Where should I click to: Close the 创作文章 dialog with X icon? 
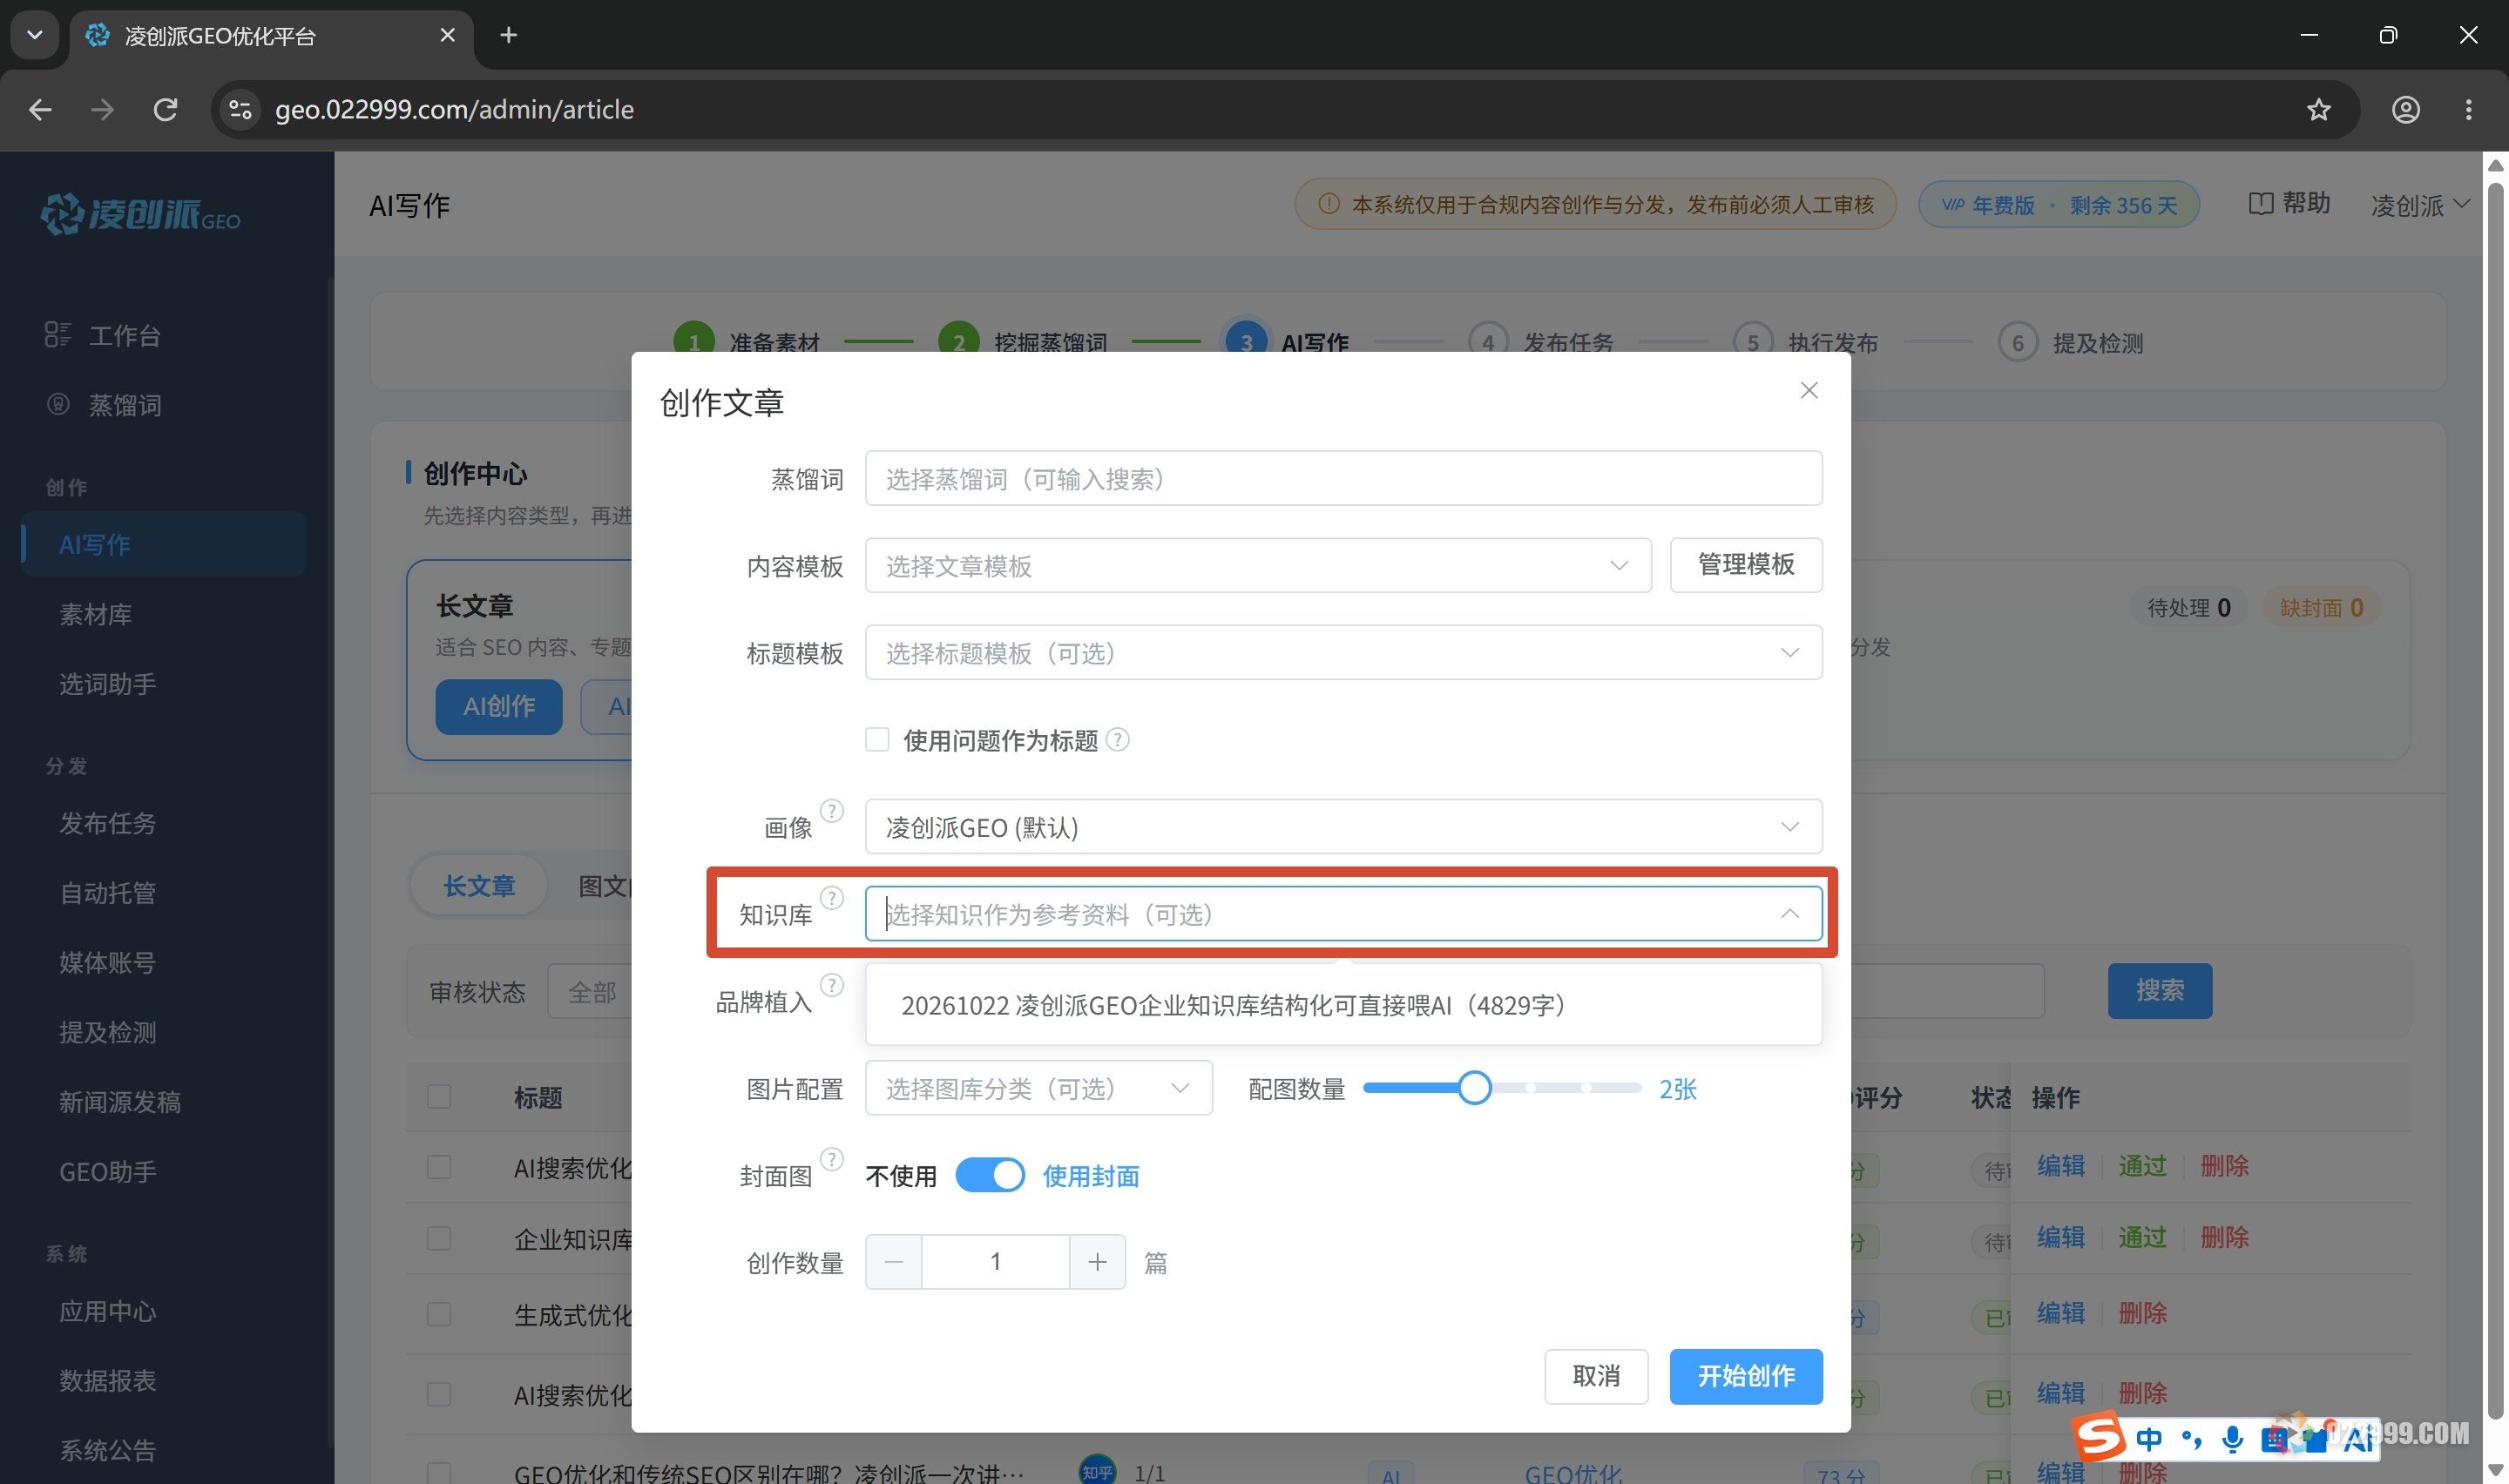pyautogui.click(x=1809, y=391)
